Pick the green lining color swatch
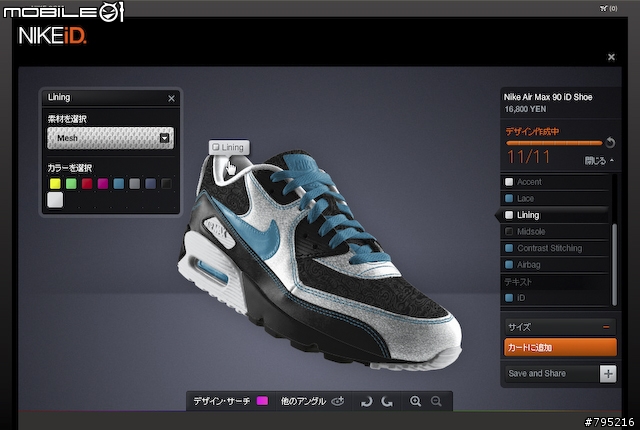The width and height of the screenshot is (640, 430). (71, 184)
